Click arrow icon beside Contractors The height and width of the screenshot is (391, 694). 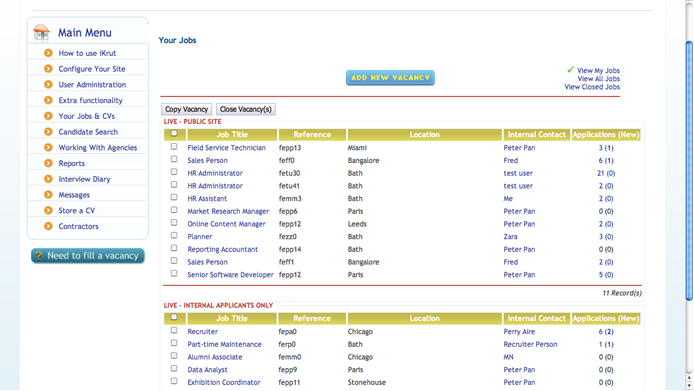(48, 226)
